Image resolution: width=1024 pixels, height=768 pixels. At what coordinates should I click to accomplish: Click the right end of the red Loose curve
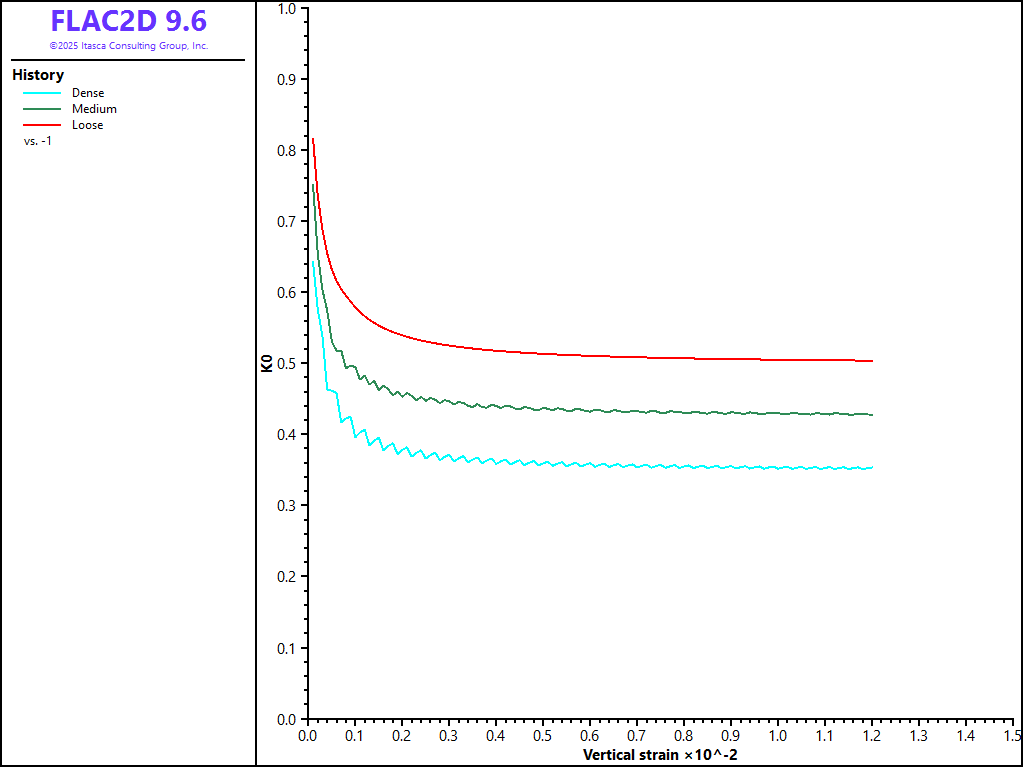pyautogui.click(x=872, y=361)
